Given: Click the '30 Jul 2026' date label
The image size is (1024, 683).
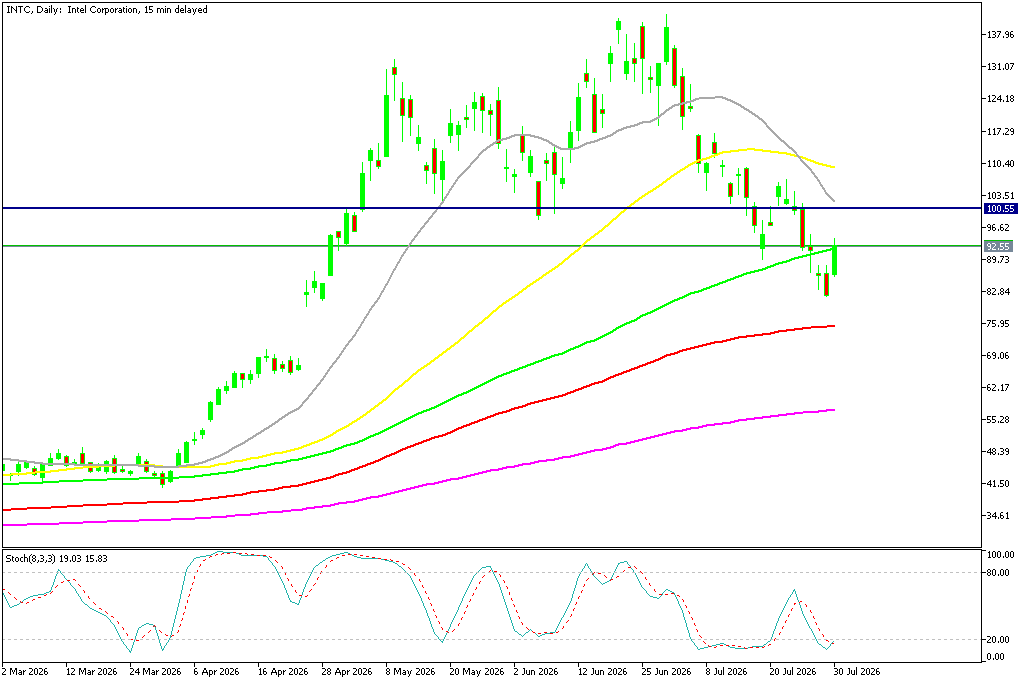Looking at the screenshot, I should 856,672.
